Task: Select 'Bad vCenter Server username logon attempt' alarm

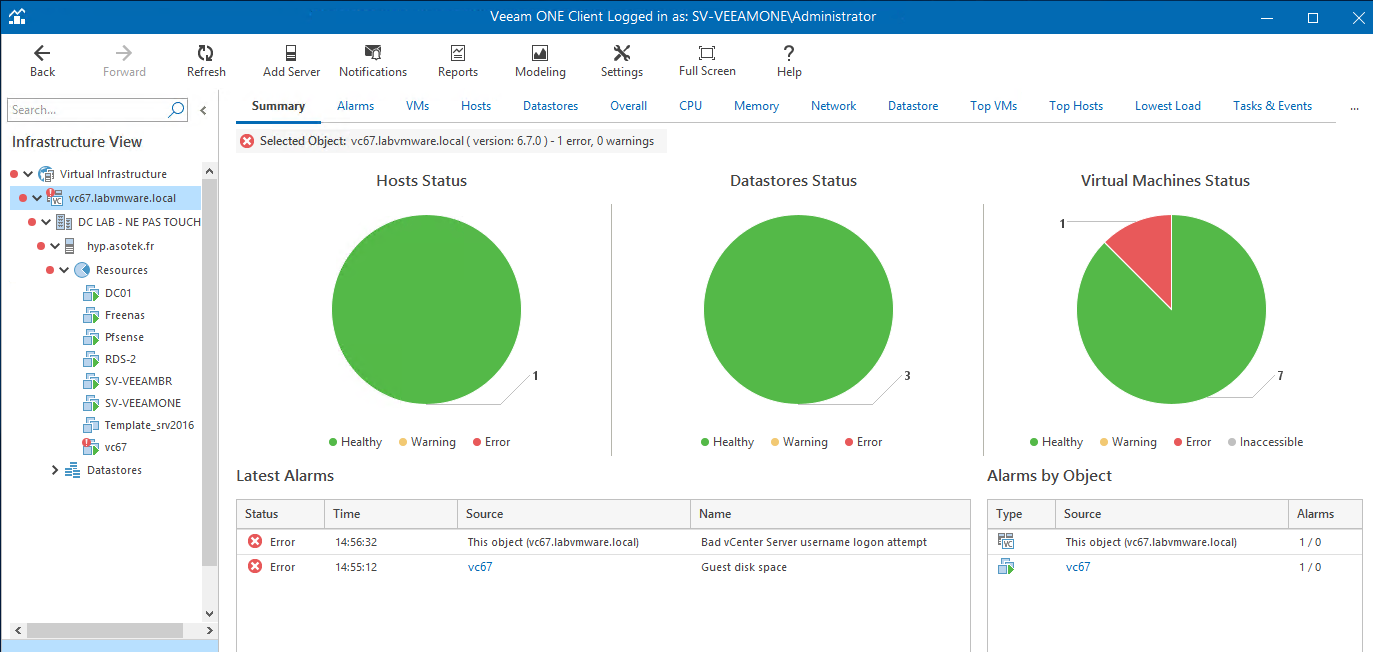Action: pyautogui.click(x=814, y=542)
